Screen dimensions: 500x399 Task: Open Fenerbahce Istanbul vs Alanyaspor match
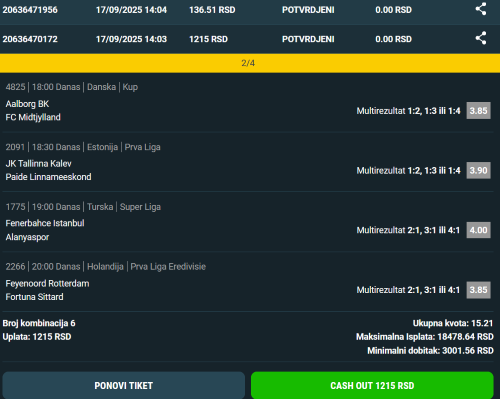pos(45,230)
